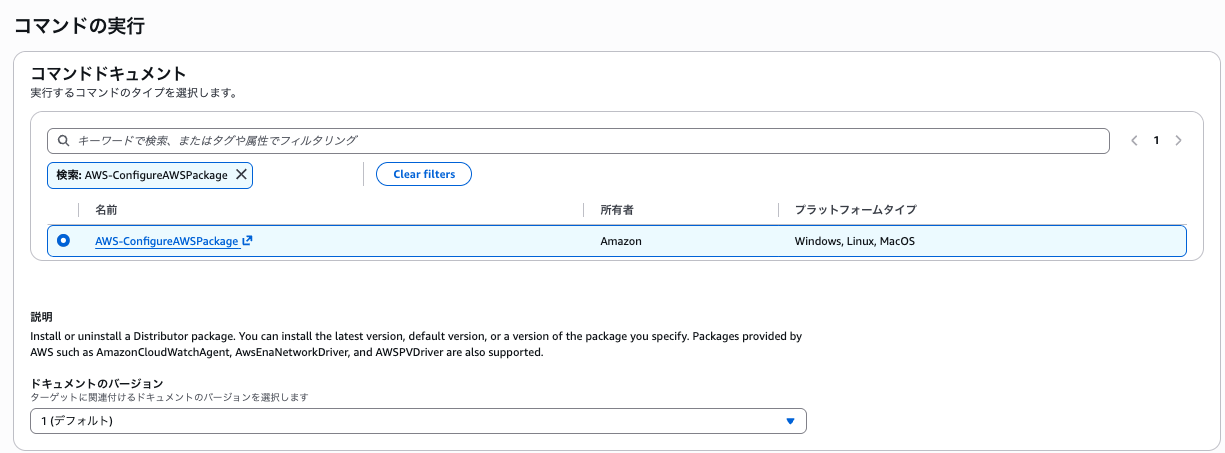Go to the next results page arrow
The width and height of the screenshot is (1225, 453).
(1178, 141)
